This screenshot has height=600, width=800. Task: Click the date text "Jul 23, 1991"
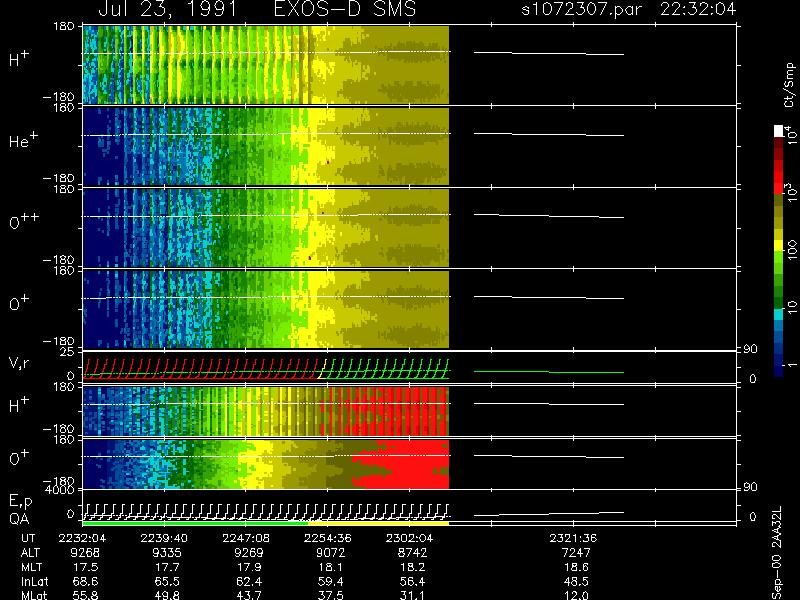pos(167,9)
